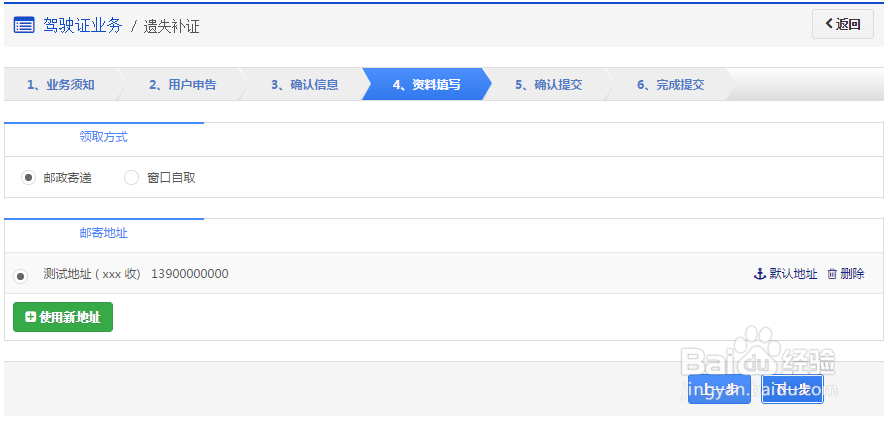Go to step 1、业务须知
This screenshot has height=421, width=888.
click(x=61, y=85)
